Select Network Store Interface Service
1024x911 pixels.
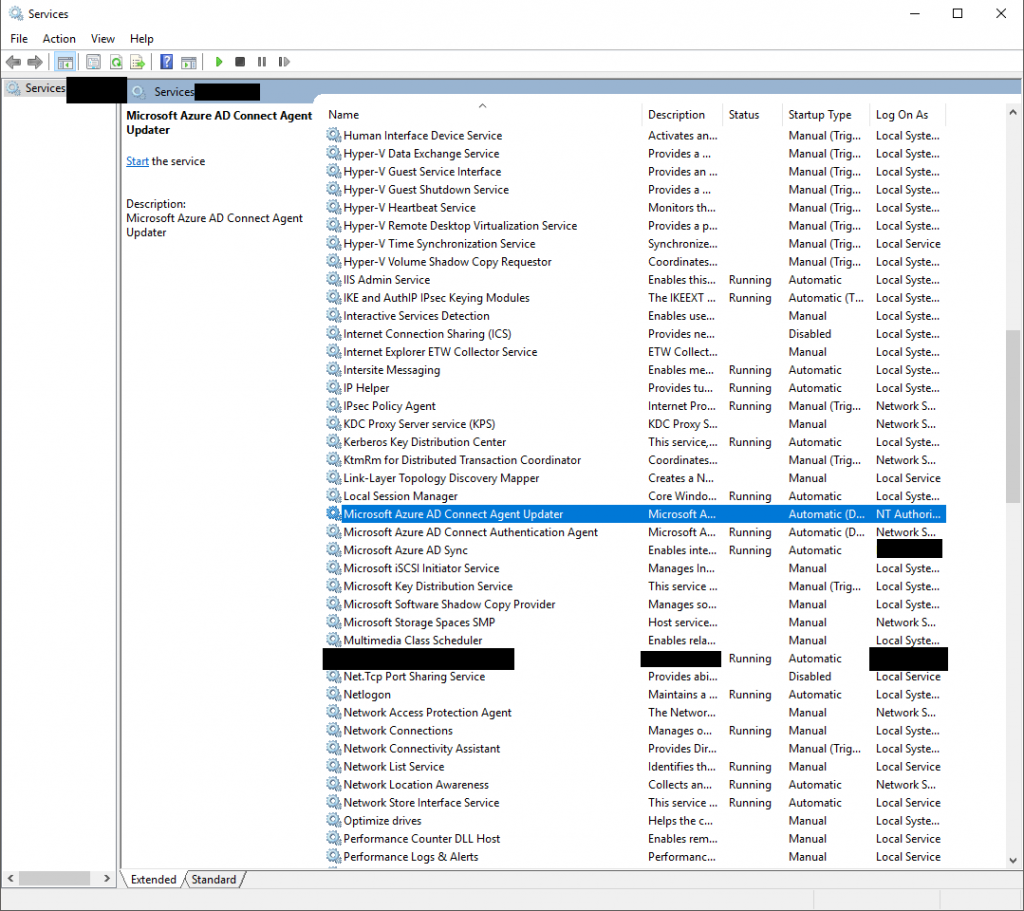click(635, 803)
